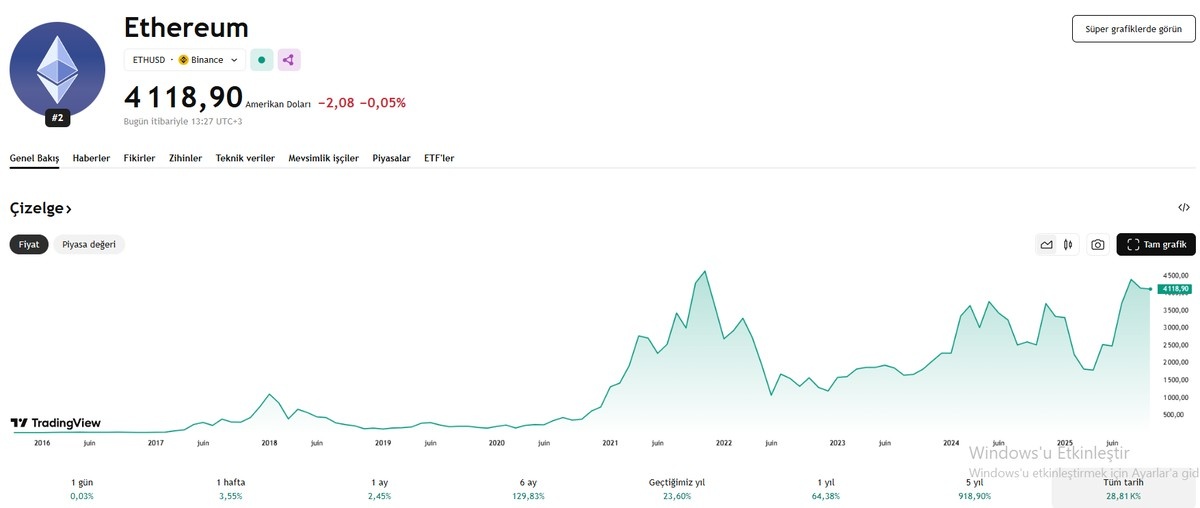Click the 4118,90 price label on axis
Image resolution: width=1200 pixels, height=508 pixels.
(x=1175, y=289)
